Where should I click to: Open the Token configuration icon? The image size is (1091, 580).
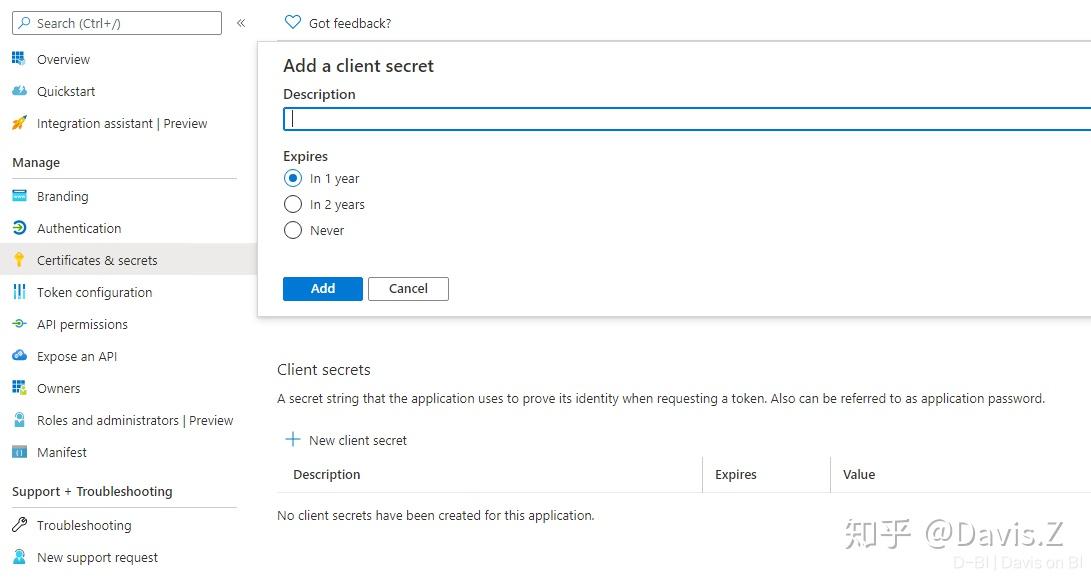[20, 292]
